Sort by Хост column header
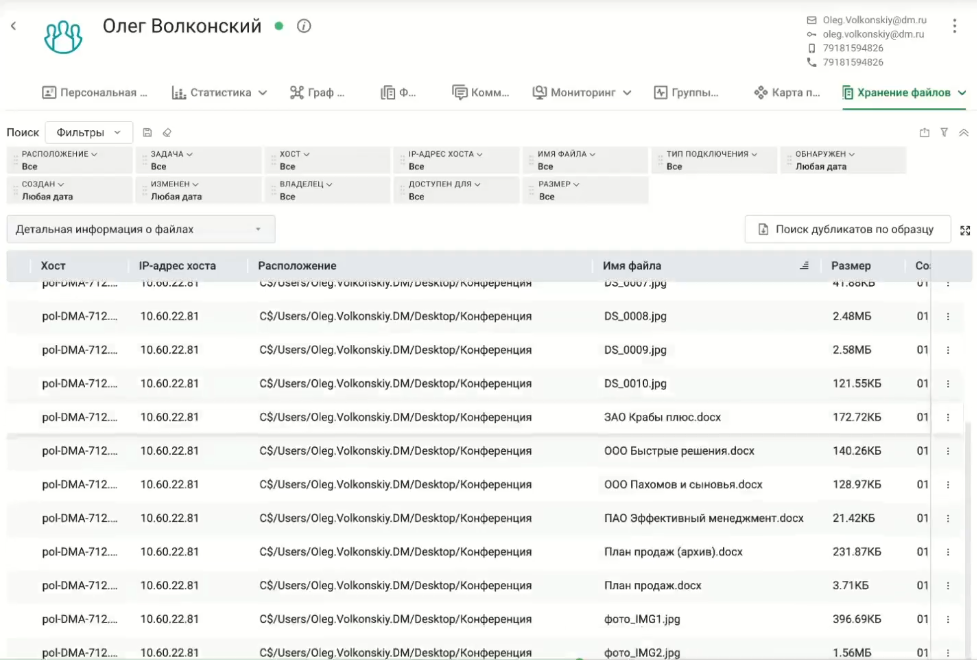The image size is (977, 660). point(53,265)
